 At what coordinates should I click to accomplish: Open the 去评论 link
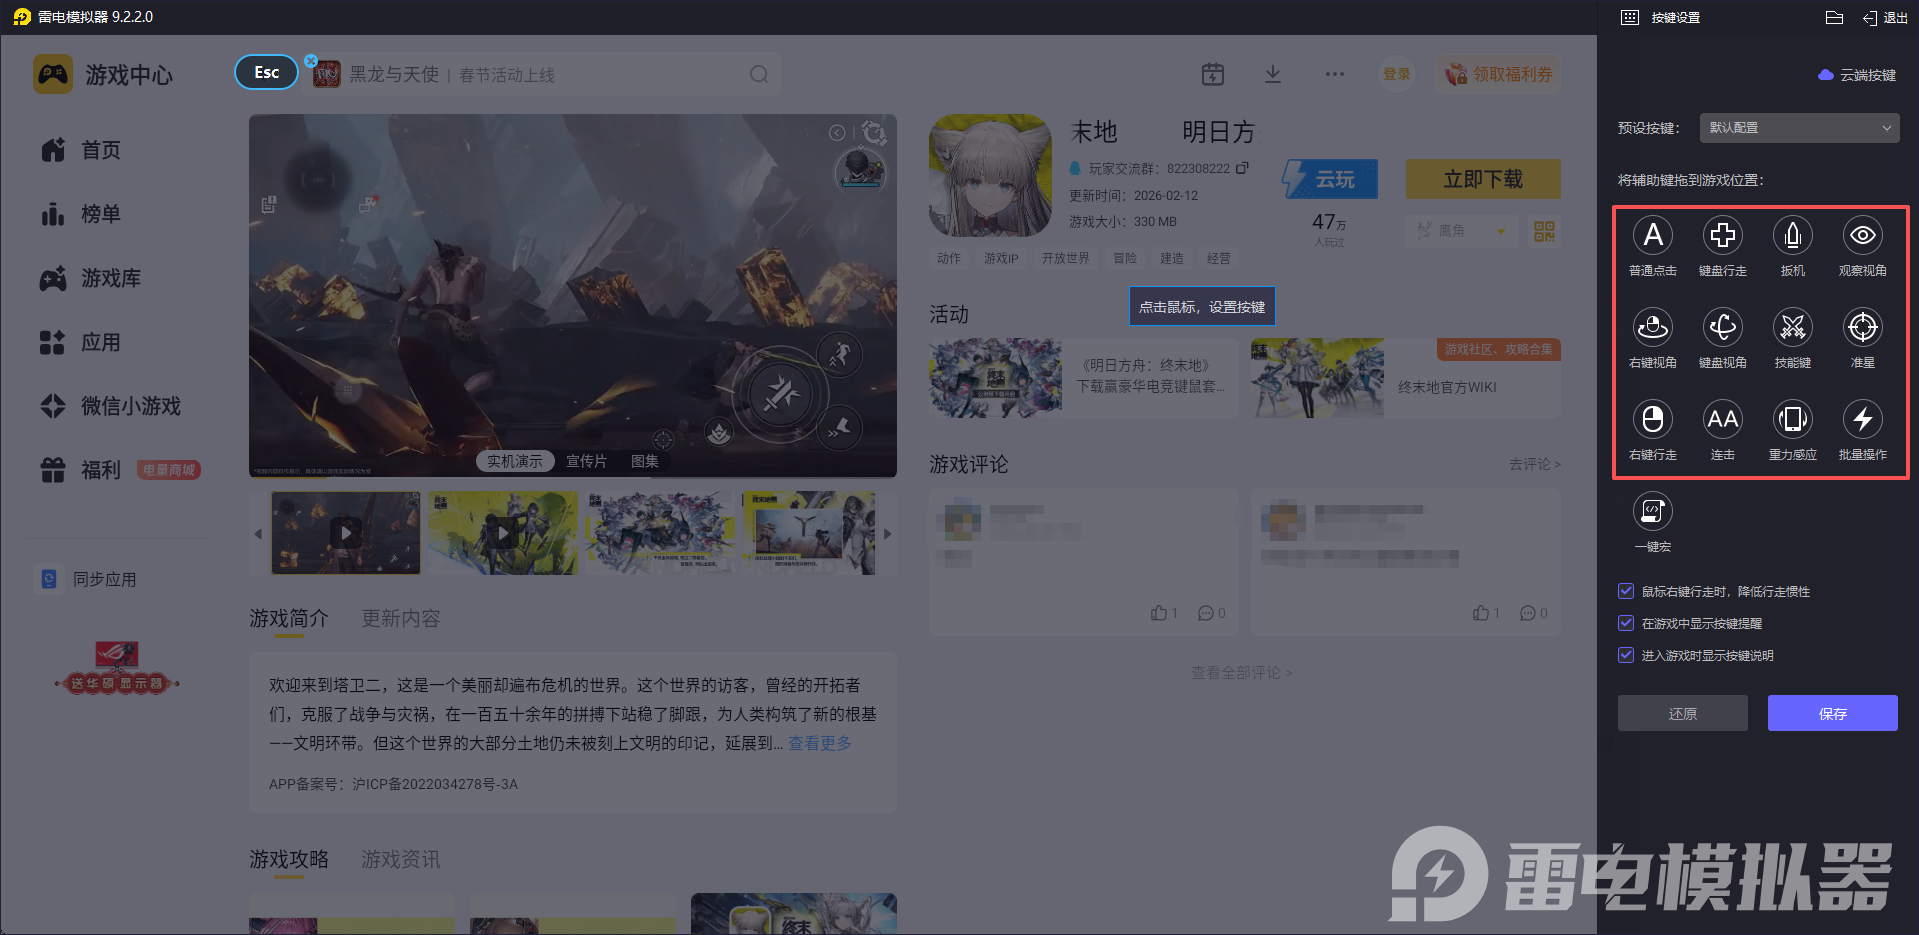point(1535,464)
